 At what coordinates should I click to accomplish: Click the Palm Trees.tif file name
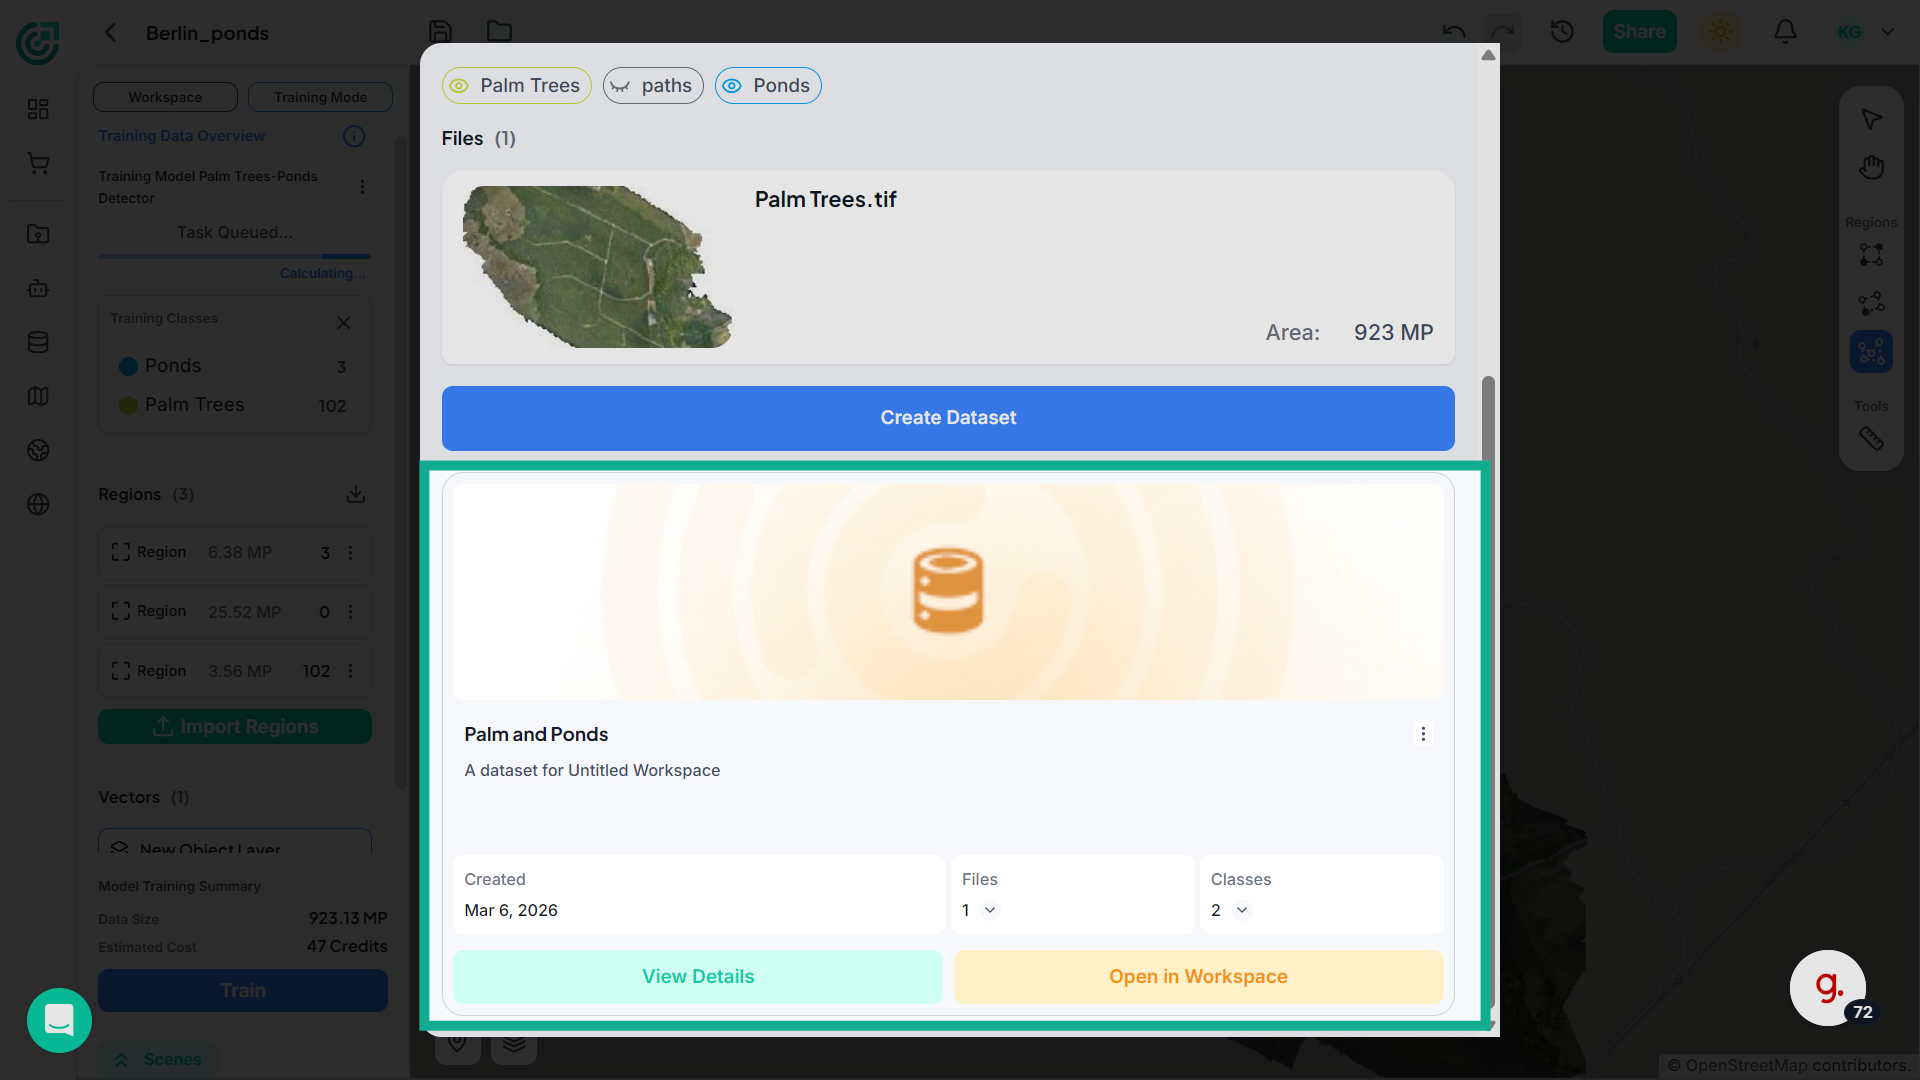click(x=825, y=200)
